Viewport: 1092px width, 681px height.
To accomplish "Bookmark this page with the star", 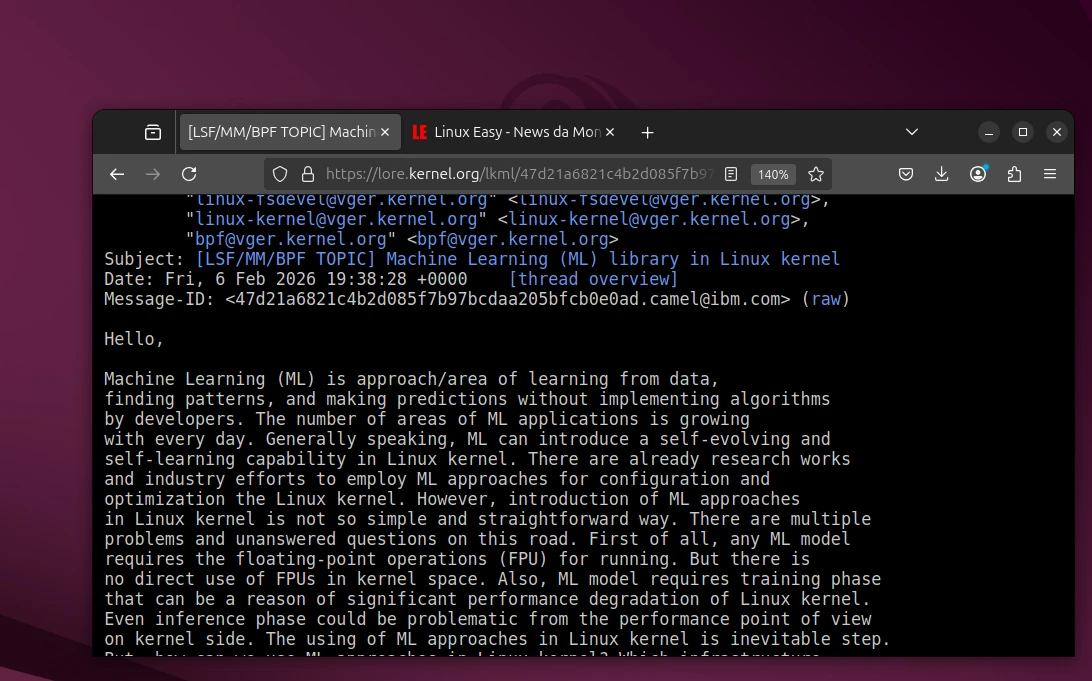I will coord(816,174).
